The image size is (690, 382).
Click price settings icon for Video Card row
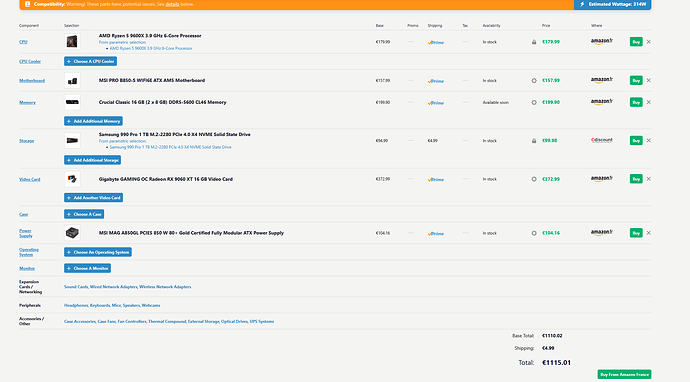tap(534, 179)
